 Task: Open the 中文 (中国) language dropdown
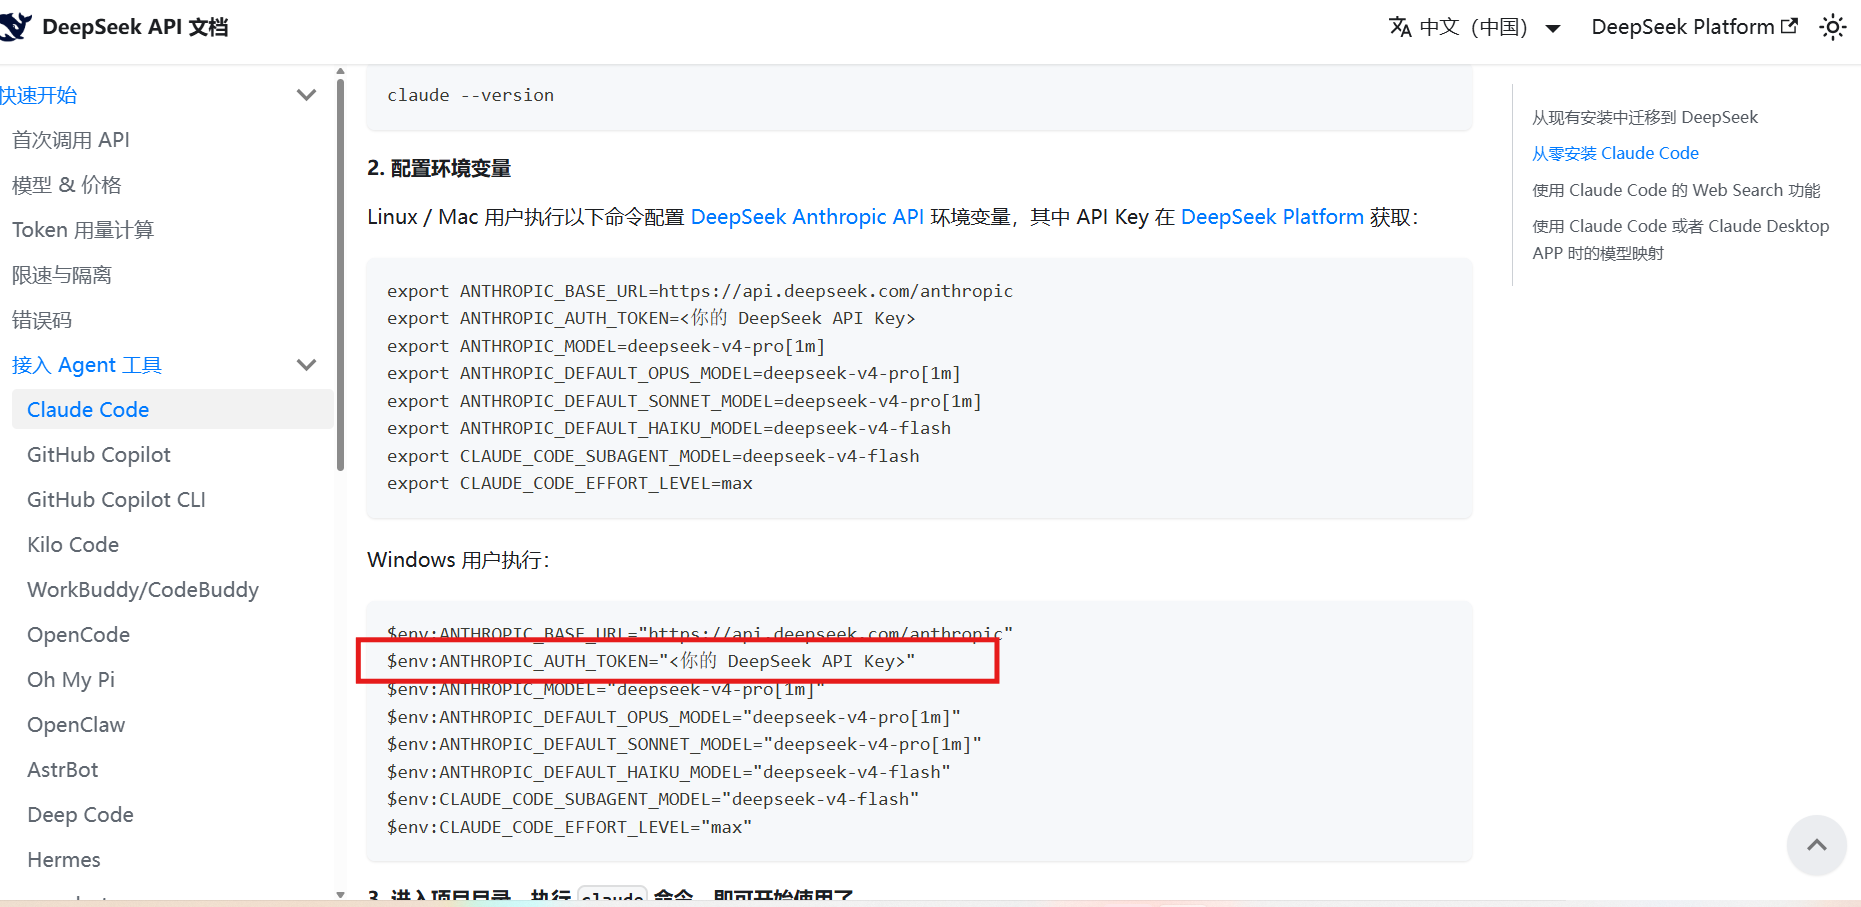point(1475,27)
